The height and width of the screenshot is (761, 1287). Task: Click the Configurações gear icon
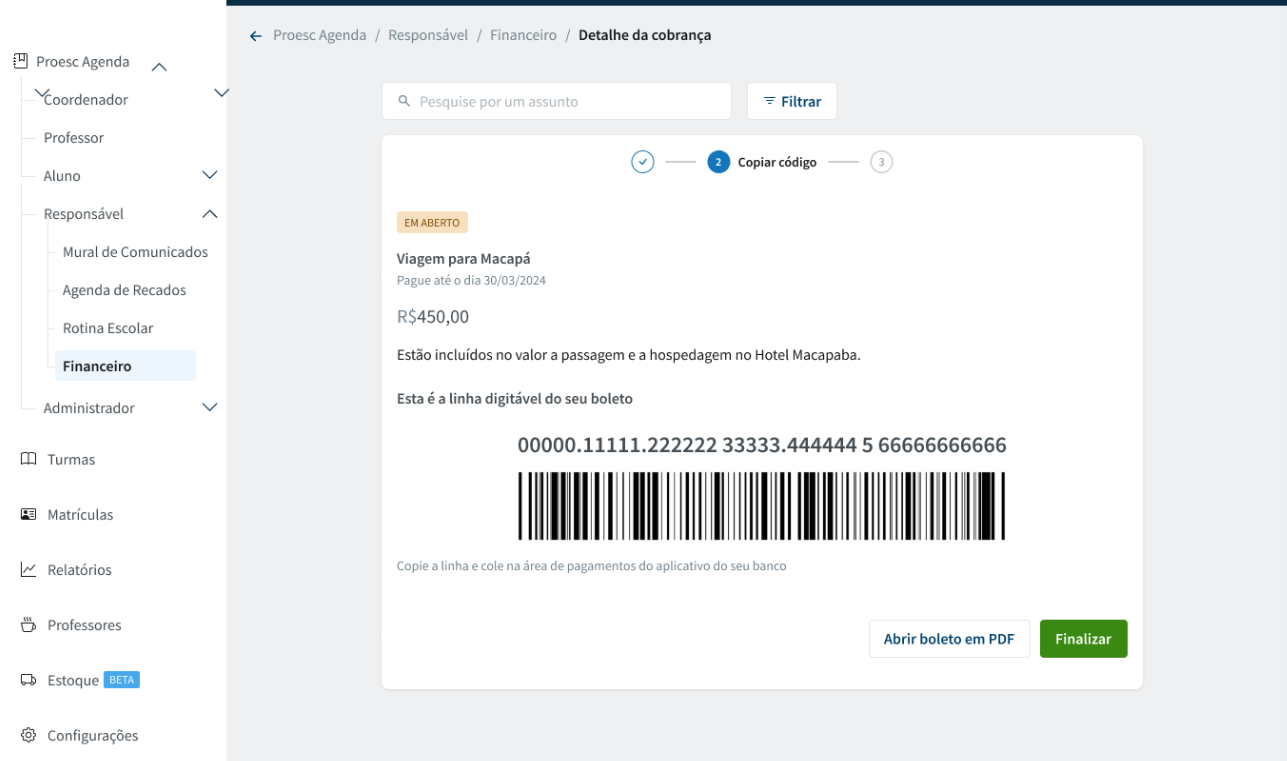pyautogui.click(x=28, y=735)
